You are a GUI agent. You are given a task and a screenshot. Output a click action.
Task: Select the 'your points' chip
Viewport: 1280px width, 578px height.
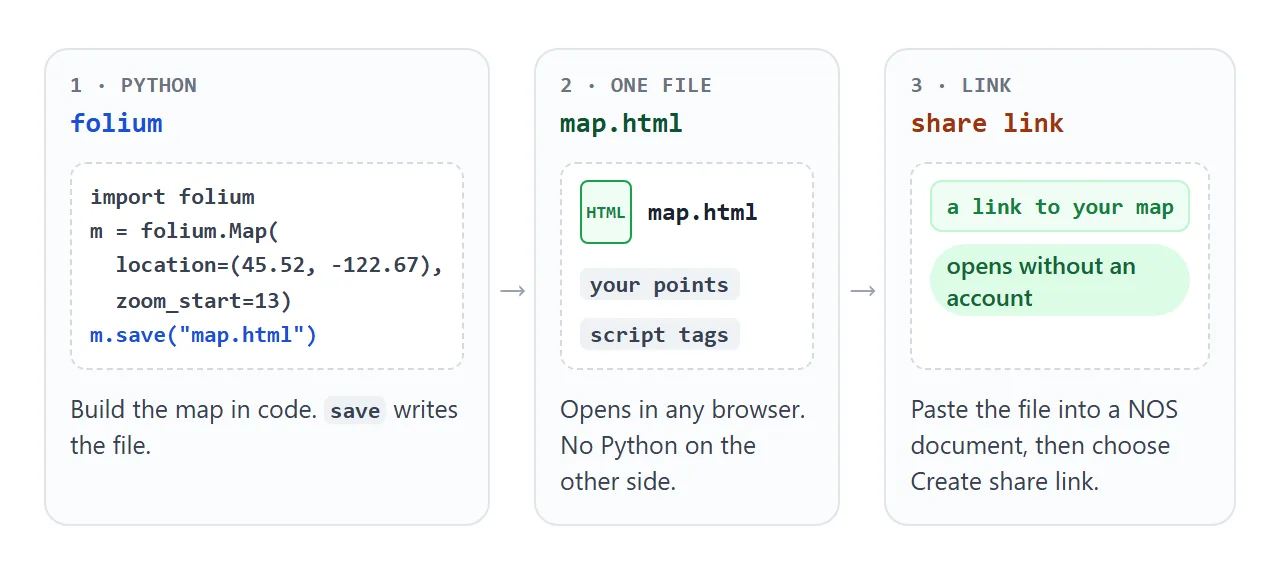(x=659, y=284)
